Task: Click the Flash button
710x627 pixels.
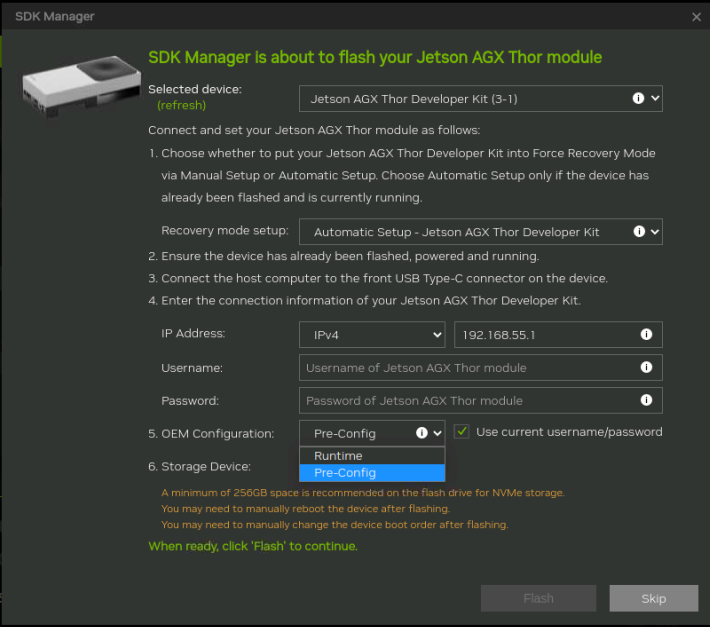Action: pos(538,598)
